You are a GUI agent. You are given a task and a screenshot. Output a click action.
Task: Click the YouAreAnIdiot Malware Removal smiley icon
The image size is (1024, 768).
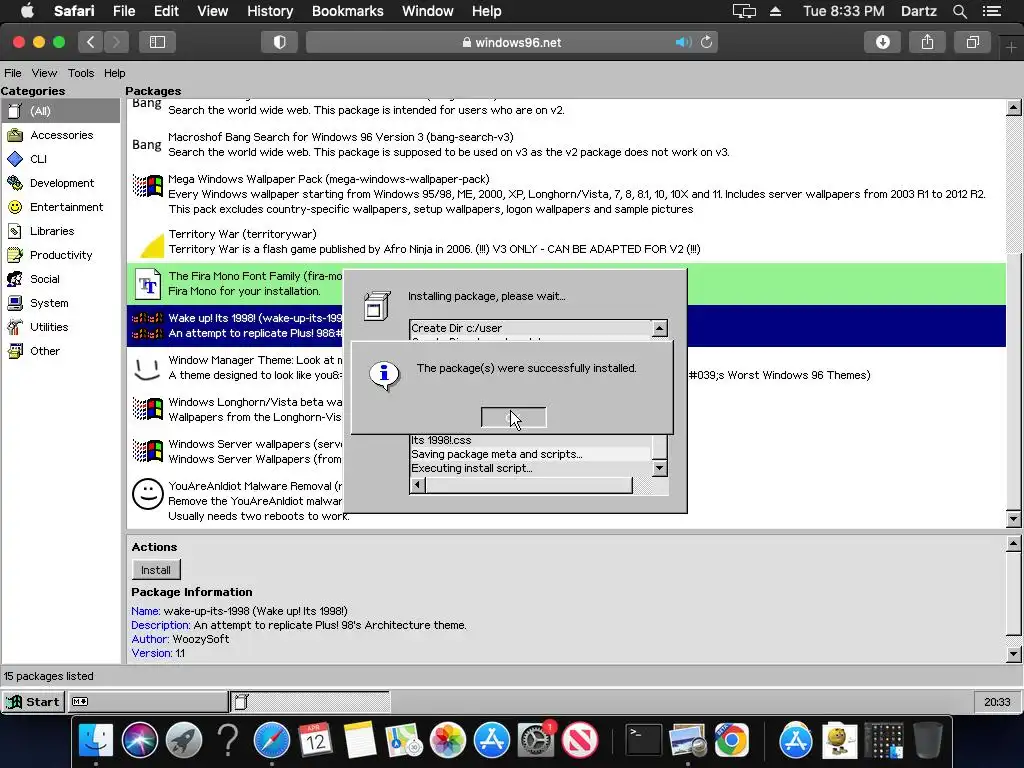tap(148, 494)
